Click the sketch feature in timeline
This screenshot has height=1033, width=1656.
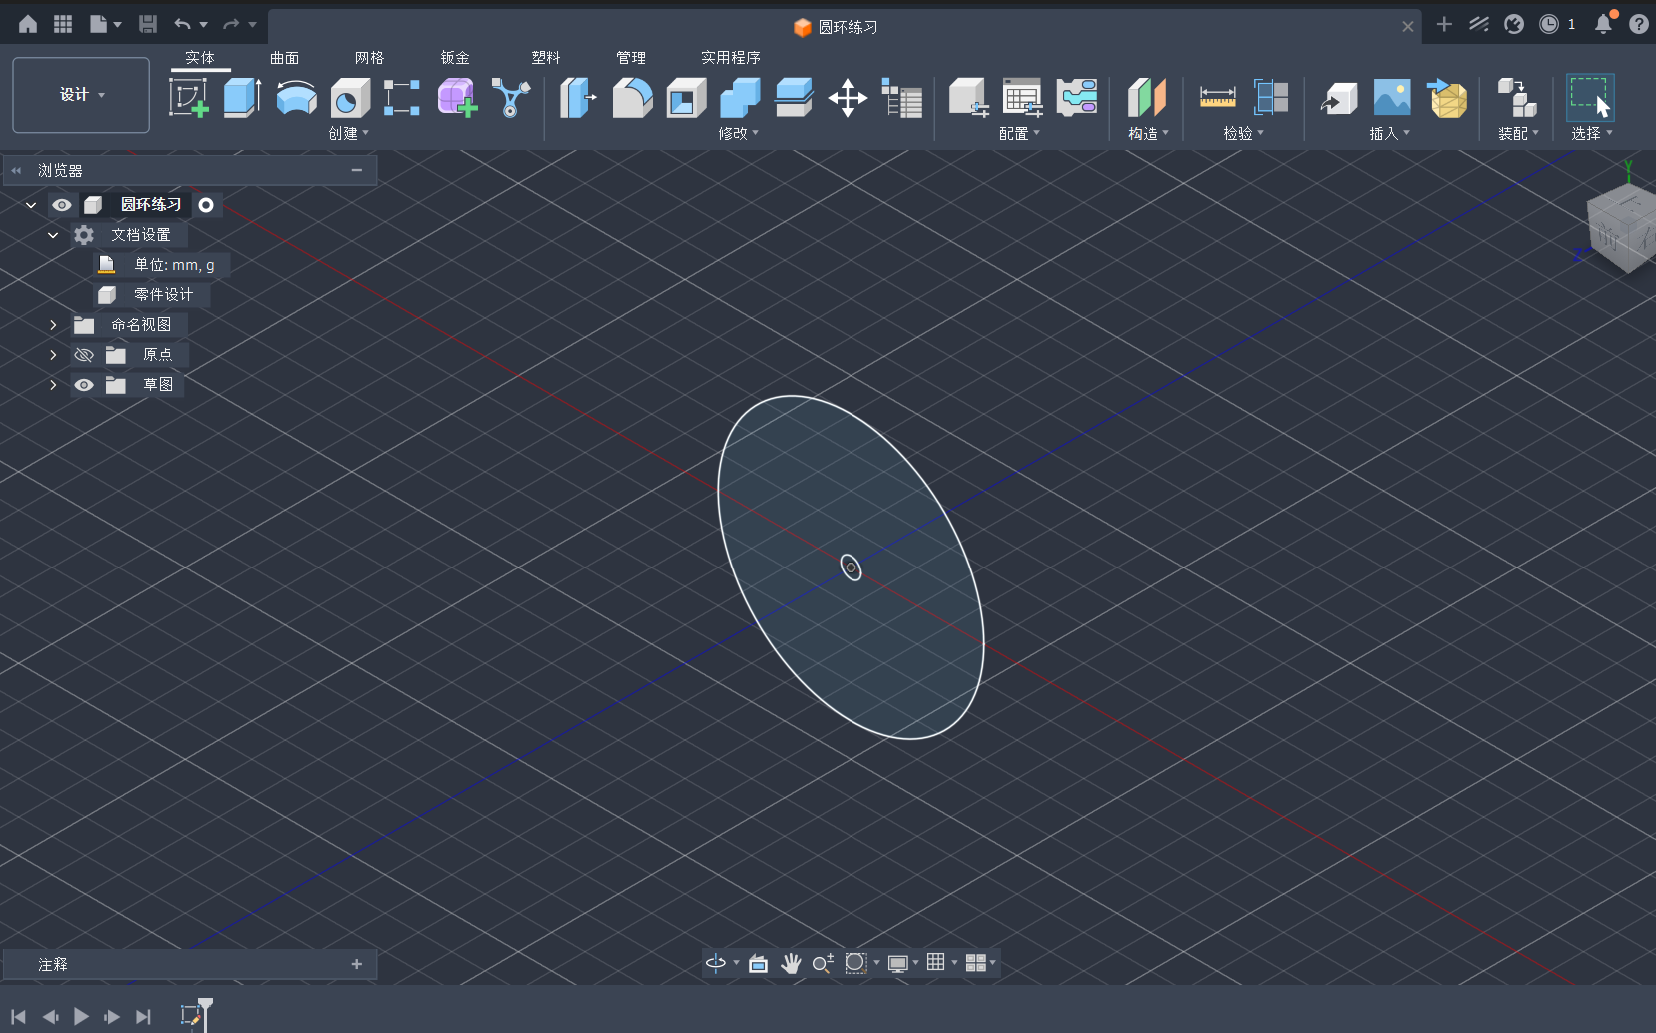click(x=190, y=1016)
